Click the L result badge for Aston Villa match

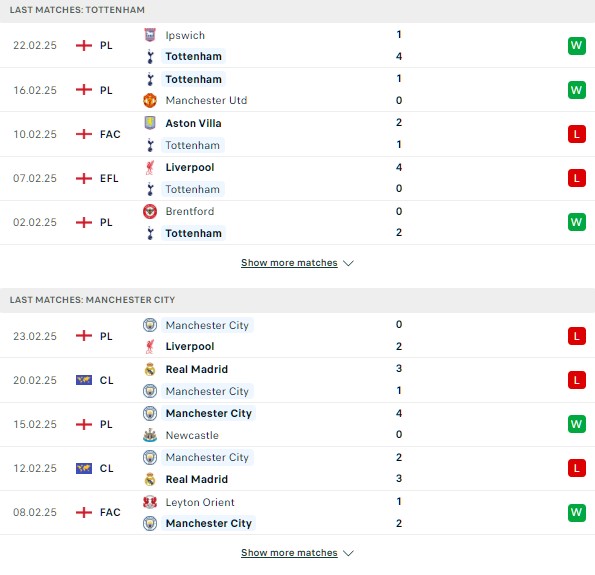point(576,134)
